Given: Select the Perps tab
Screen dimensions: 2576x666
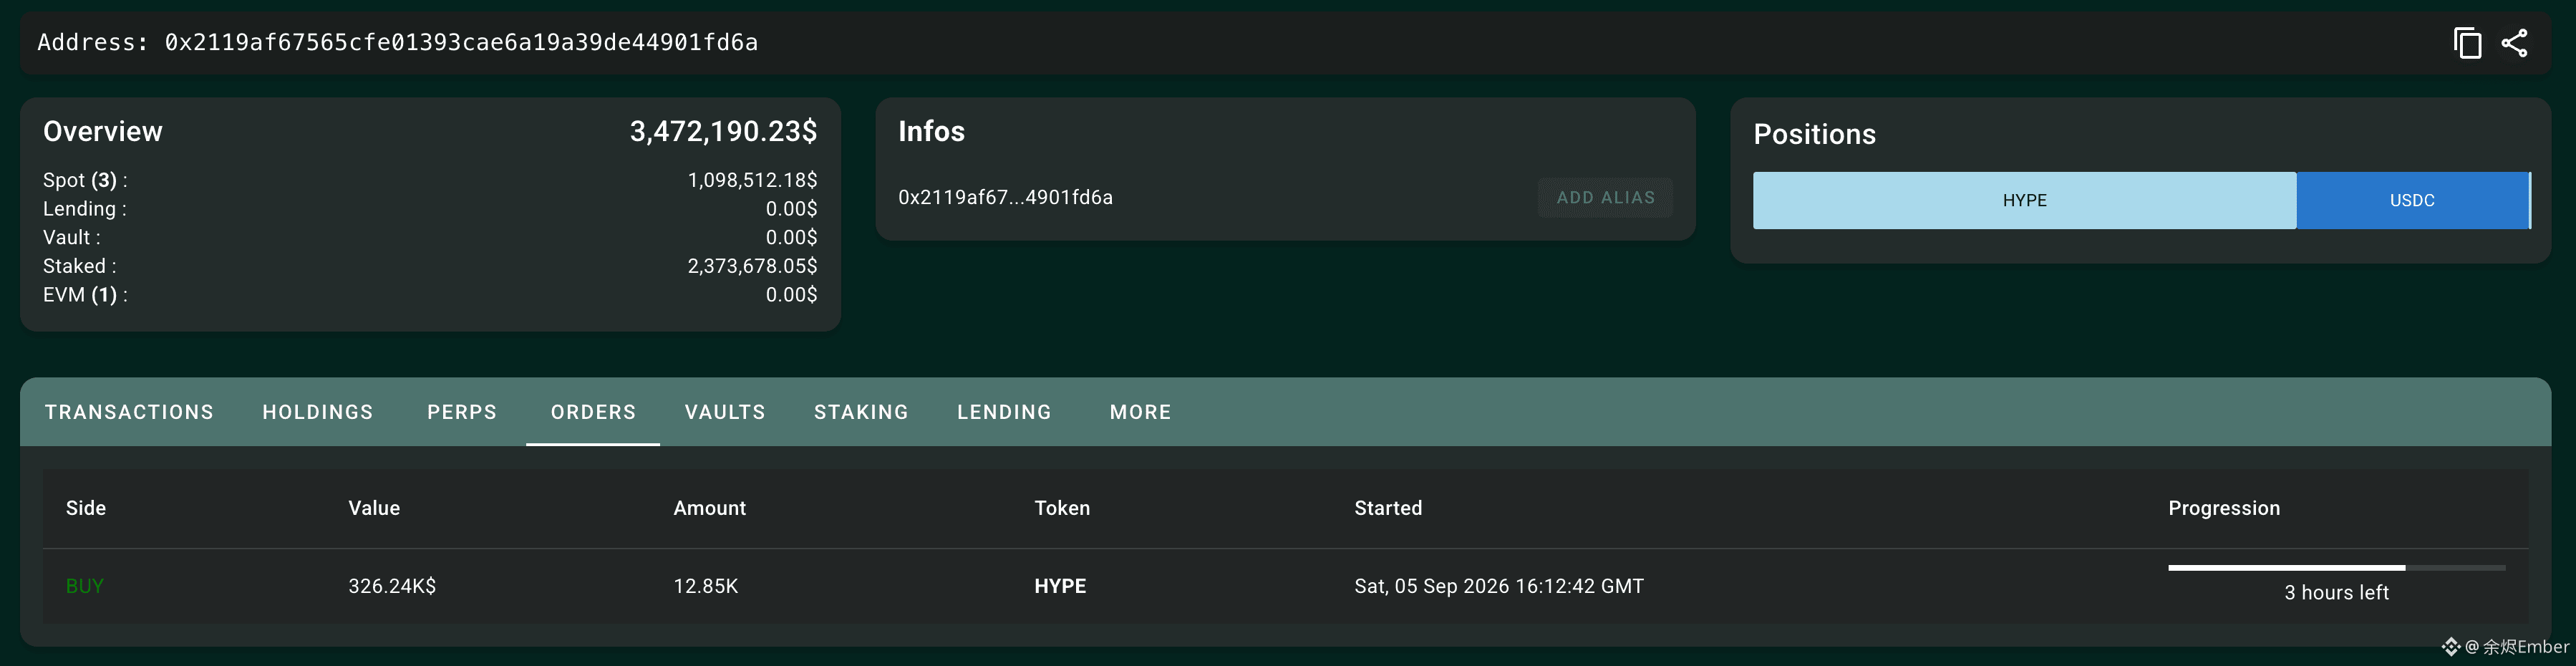Looking at the screenshot, I should click(x=462, y=412).
